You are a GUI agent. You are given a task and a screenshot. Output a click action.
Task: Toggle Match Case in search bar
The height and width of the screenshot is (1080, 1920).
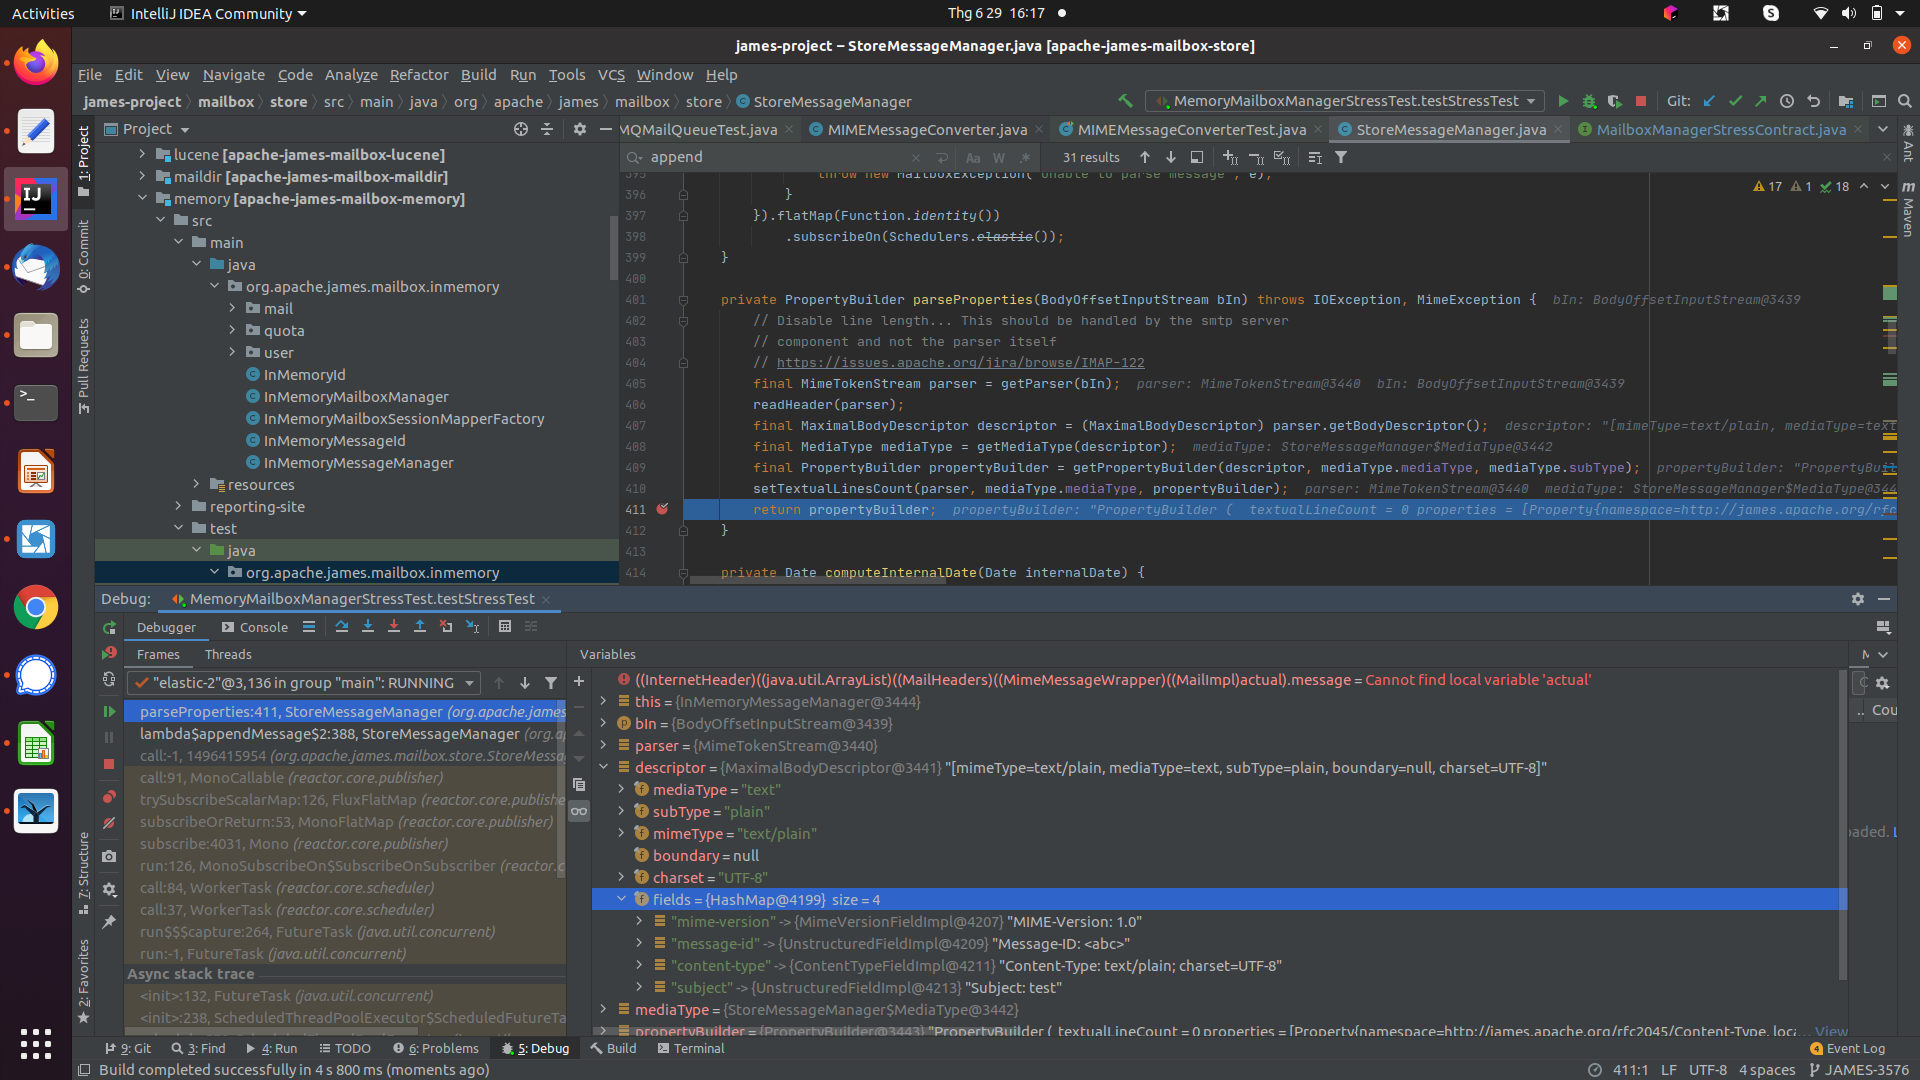(973, 157)
